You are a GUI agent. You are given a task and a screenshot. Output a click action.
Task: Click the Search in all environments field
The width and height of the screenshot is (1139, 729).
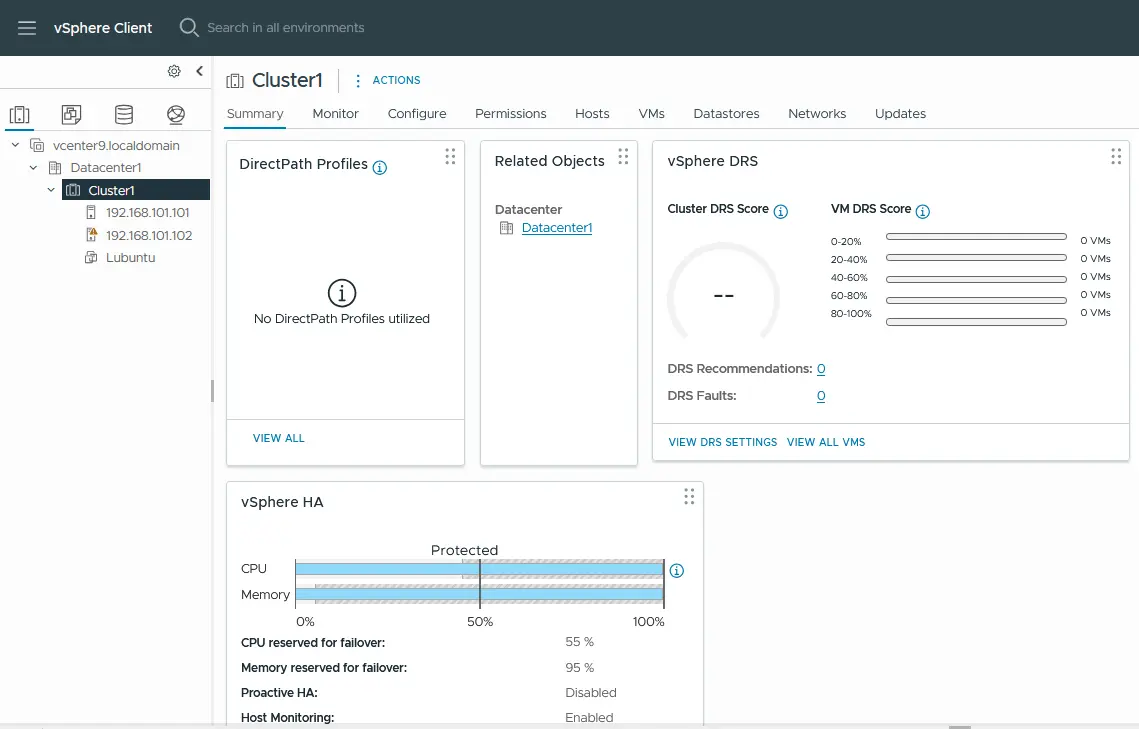click(x=283, y=27)
